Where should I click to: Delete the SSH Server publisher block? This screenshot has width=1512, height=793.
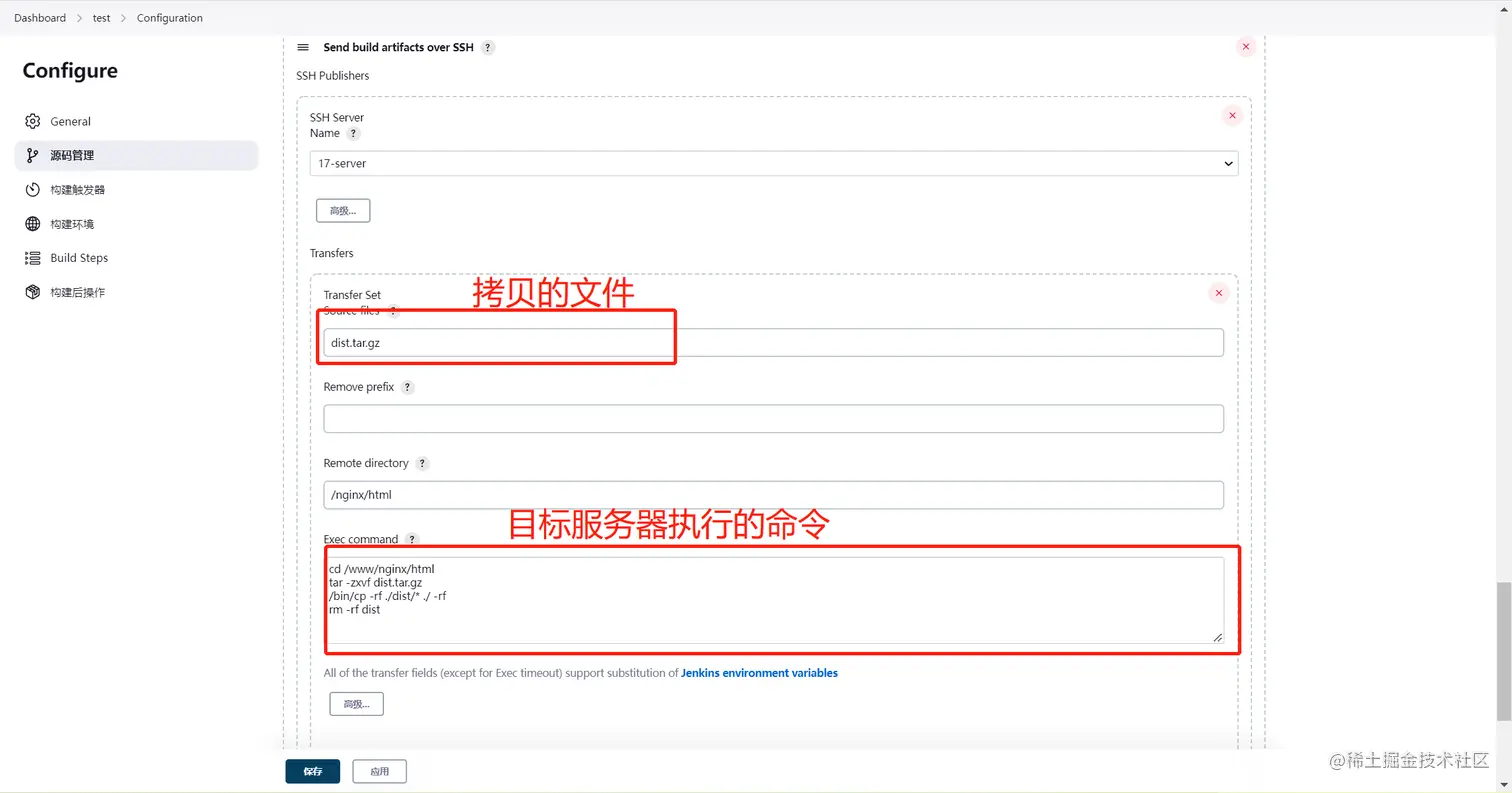[1232, 116]
